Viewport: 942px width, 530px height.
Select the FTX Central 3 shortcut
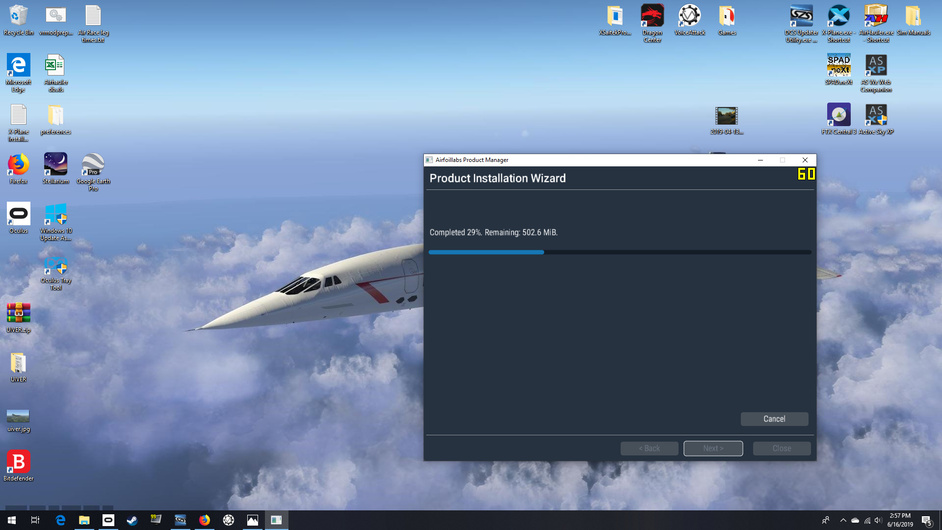tap(838, 119)
